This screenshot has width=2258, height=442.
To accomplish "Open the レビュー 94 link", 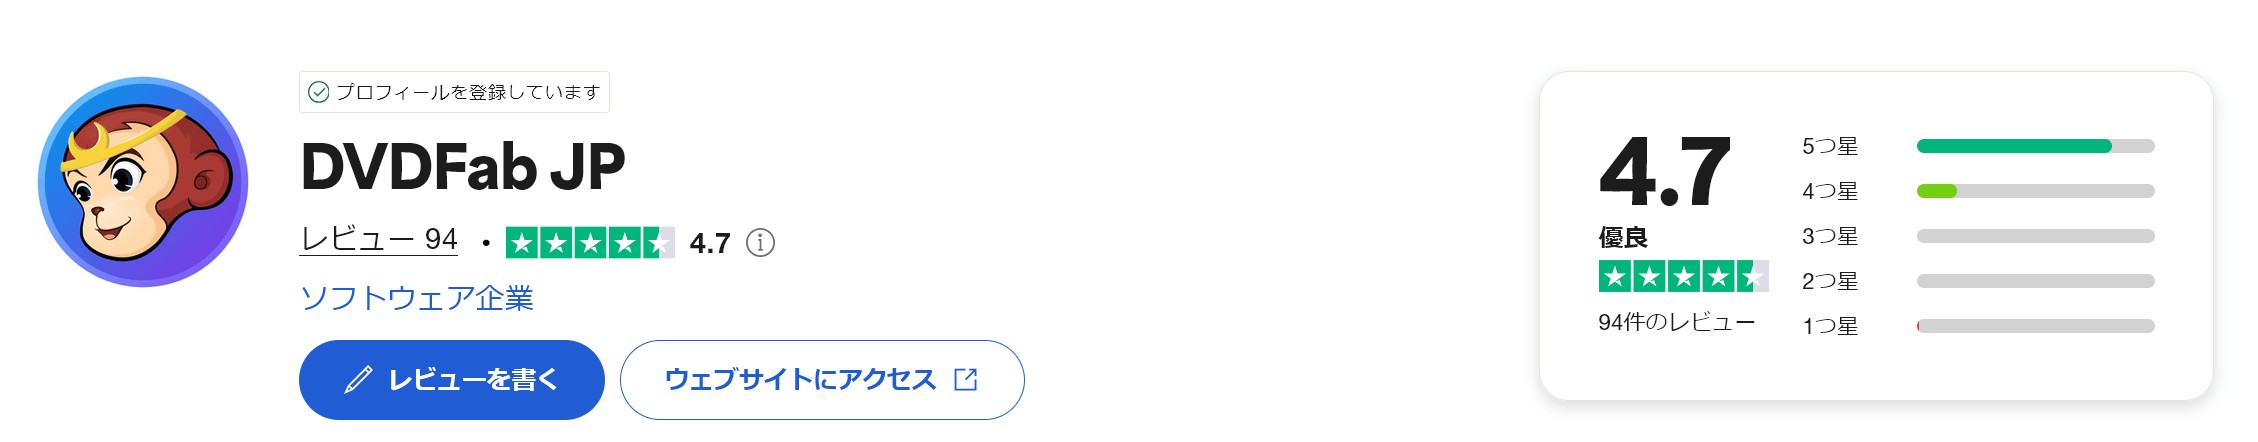I will [x=379, y=239].
